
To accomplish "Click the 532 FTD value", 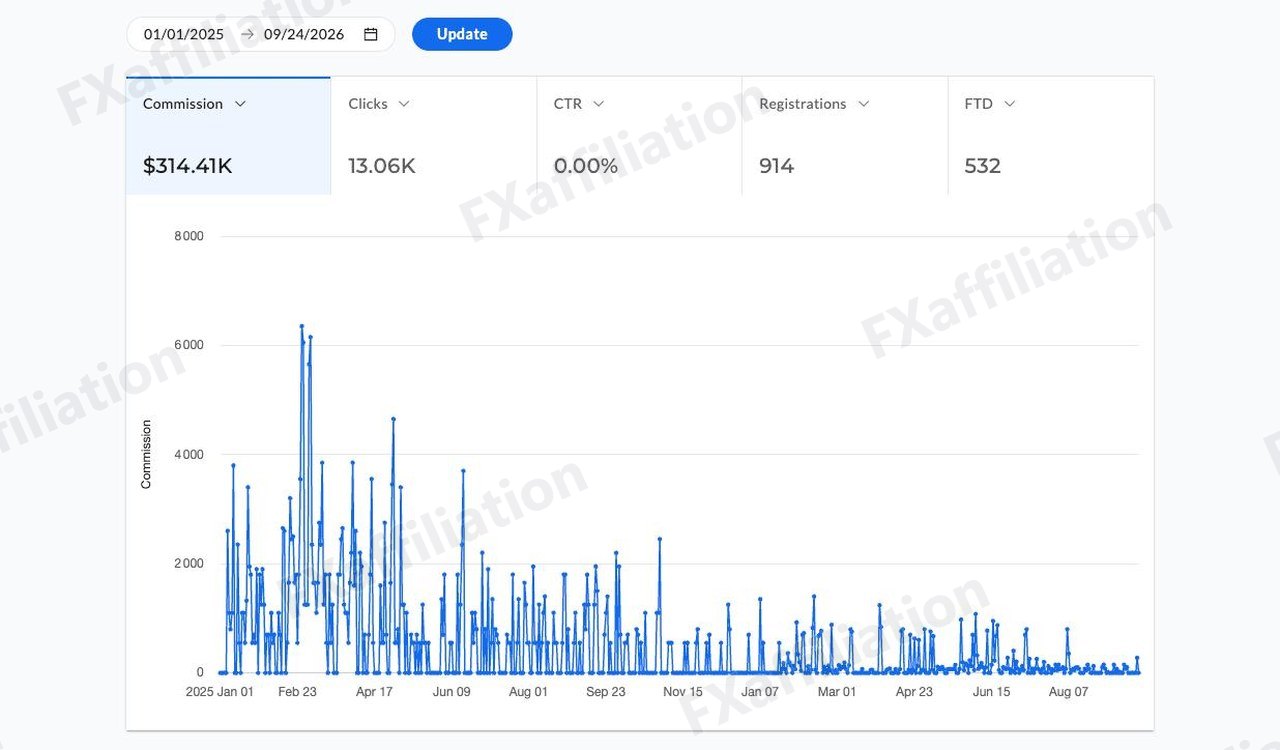I will click(x=983, y=166).
